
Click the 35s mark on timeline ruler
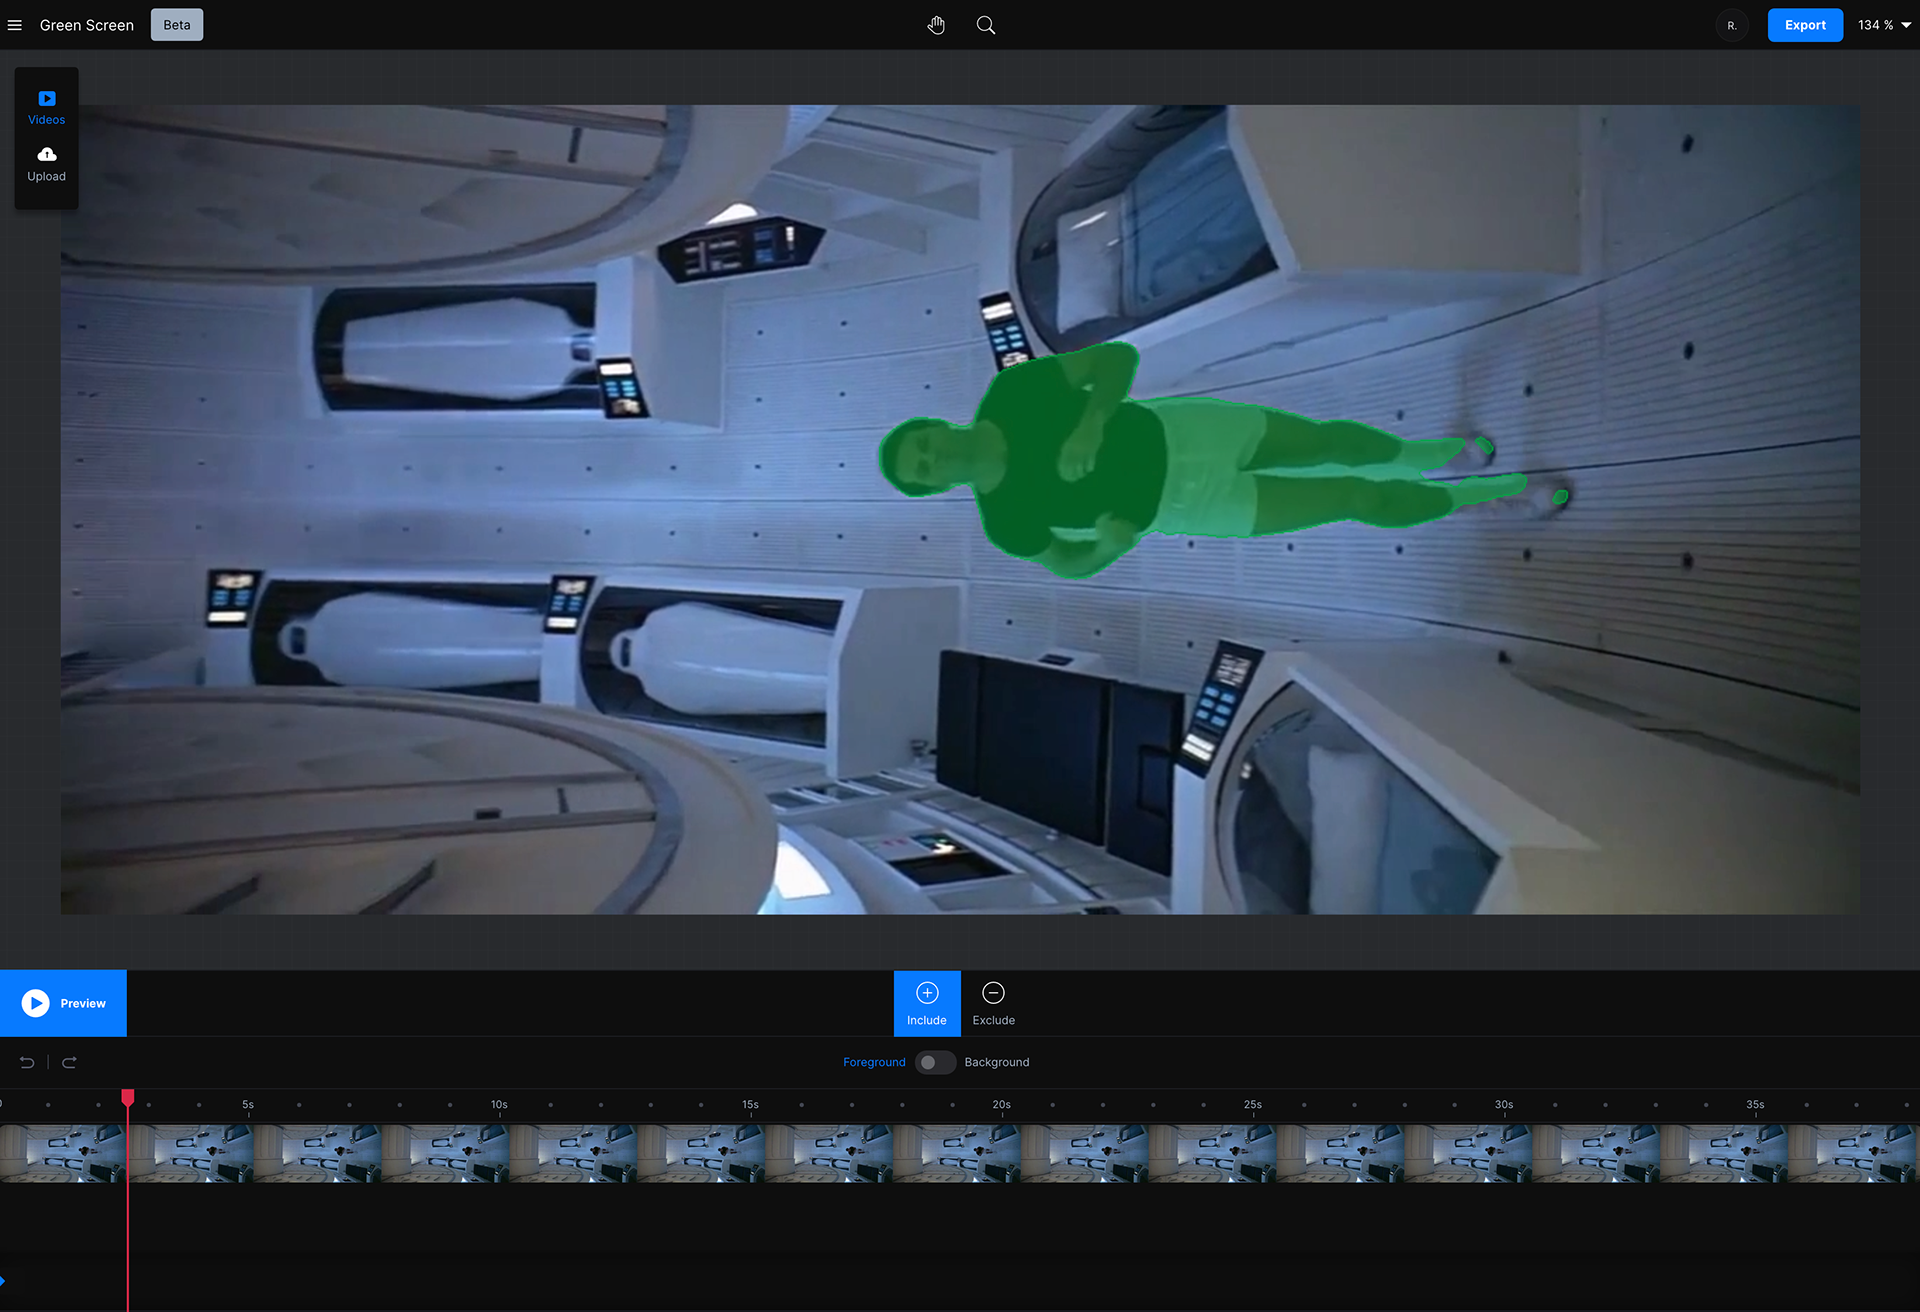1755,1105
